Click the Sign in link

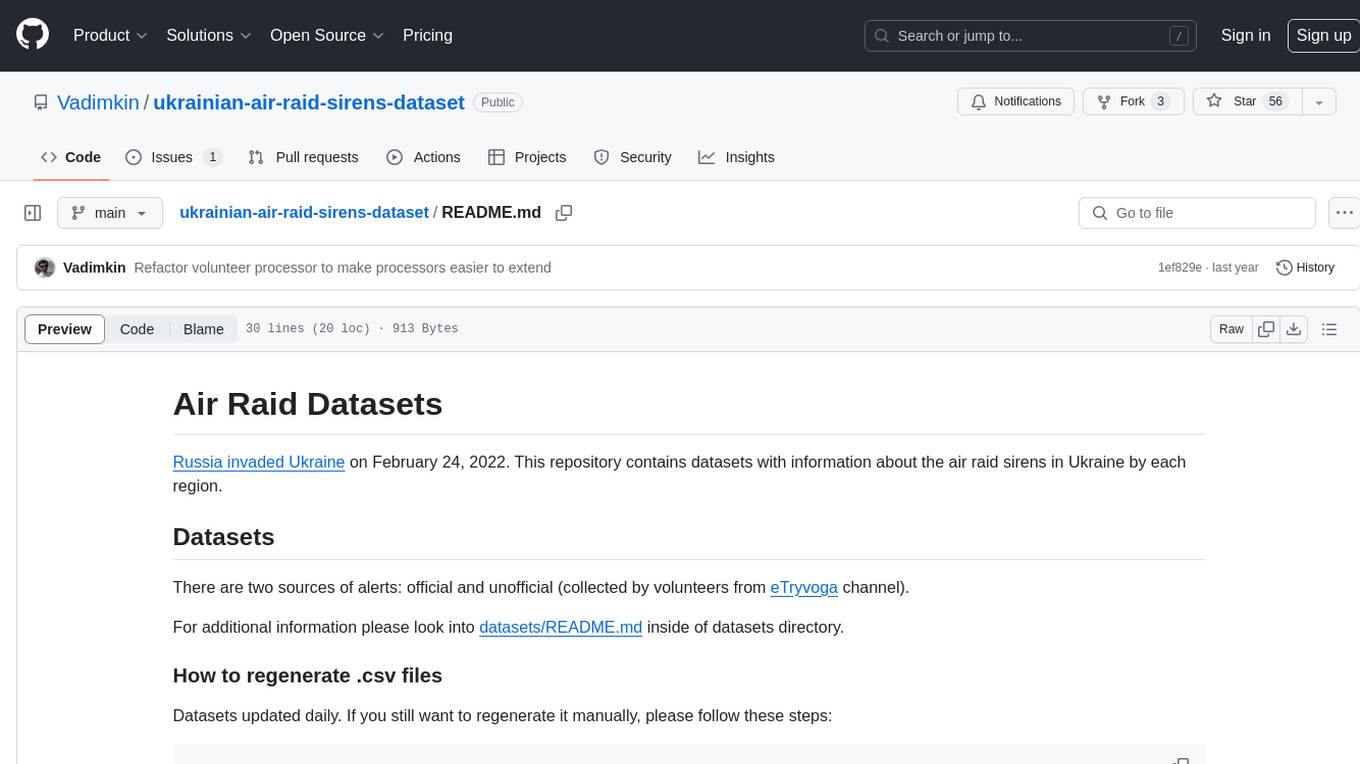(x=1245, y=35)
